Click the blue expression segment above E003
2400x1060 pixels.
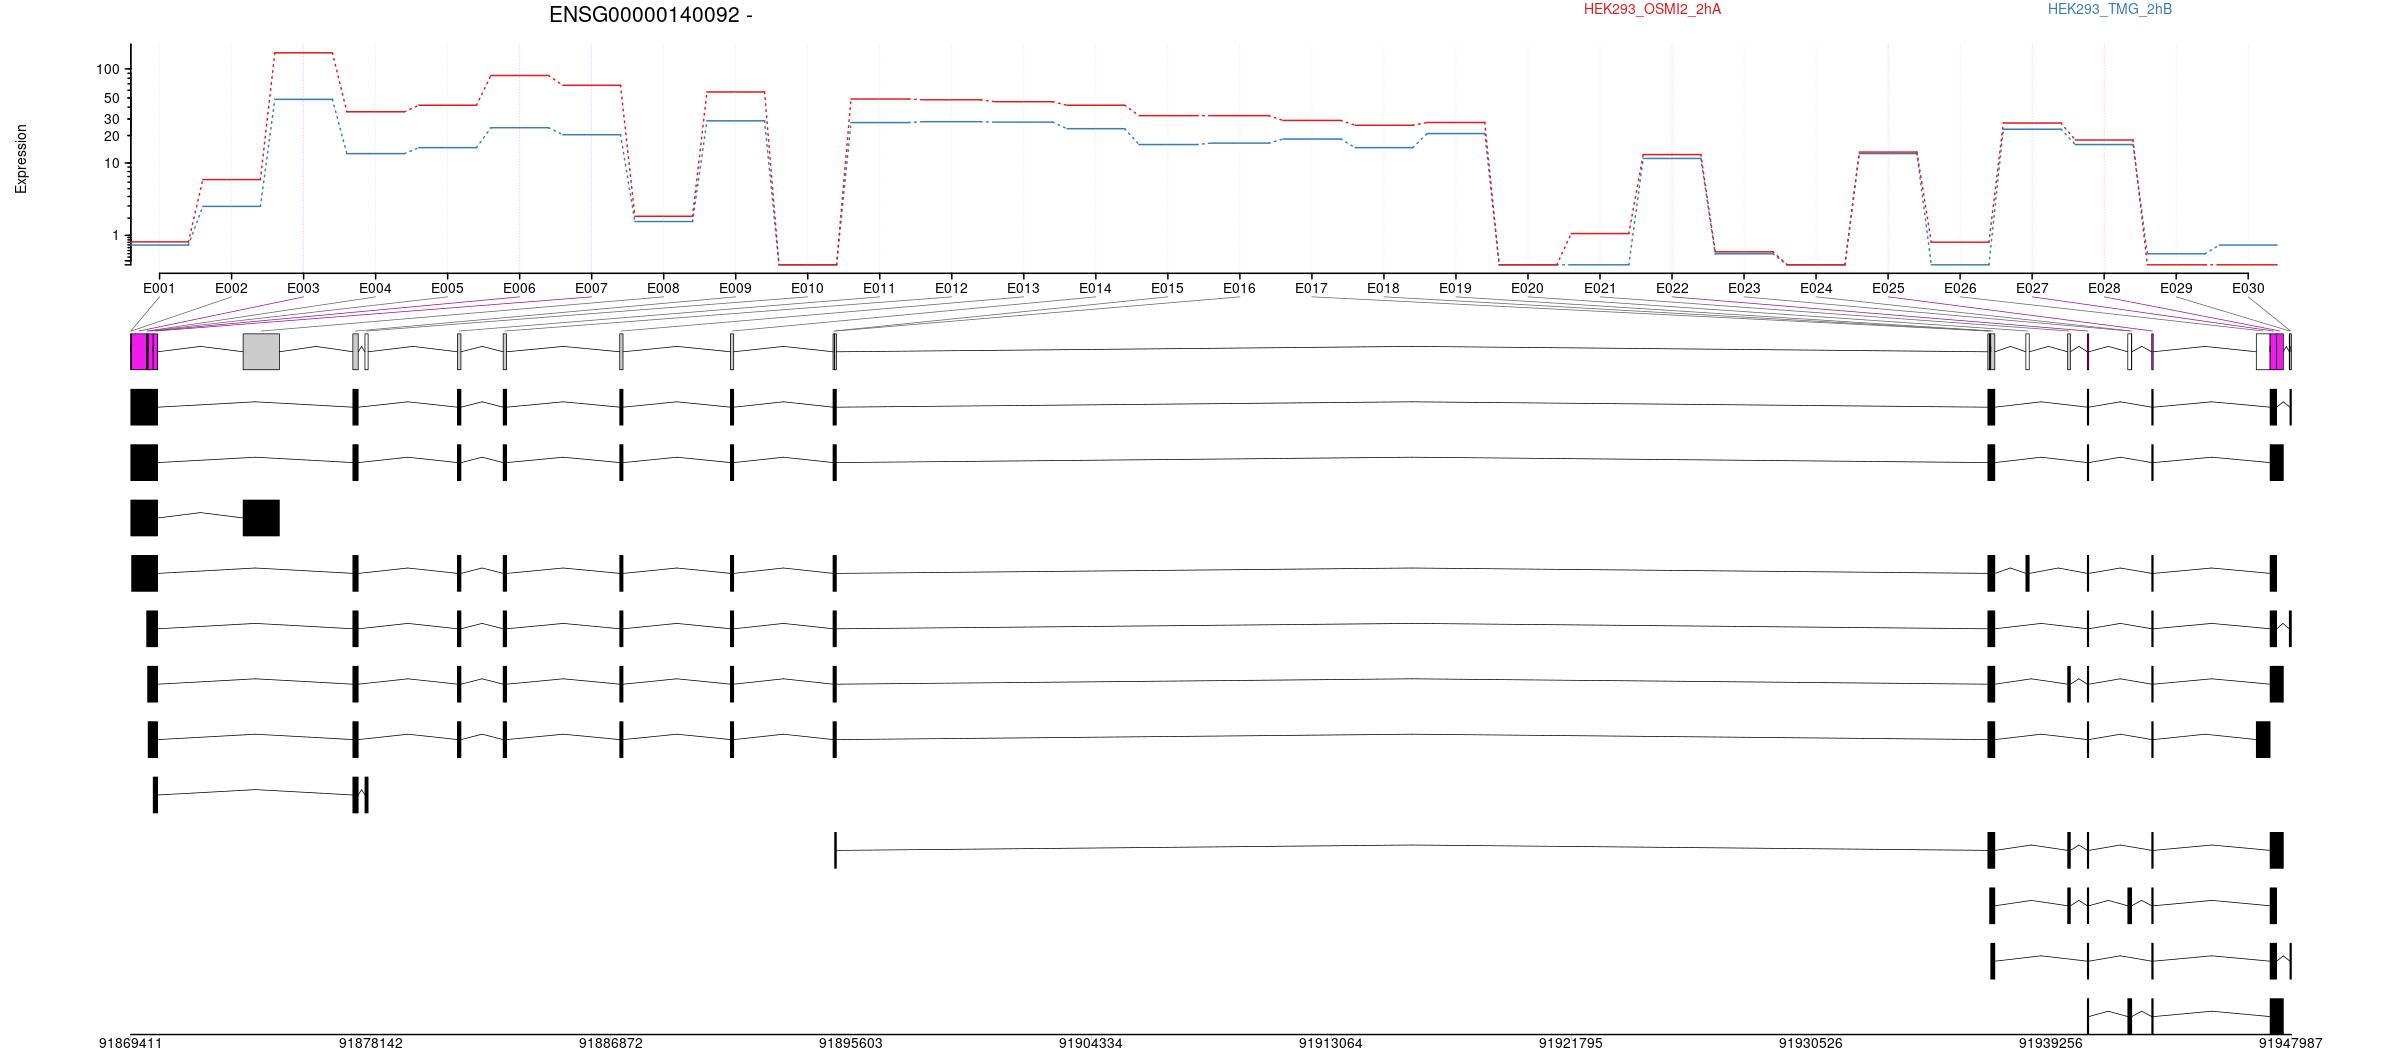(303, 99)
